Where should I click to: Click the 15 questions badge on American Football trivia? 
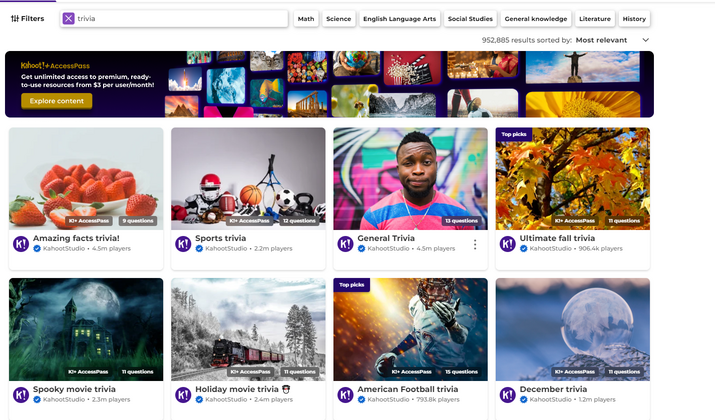tap(461, 372)
